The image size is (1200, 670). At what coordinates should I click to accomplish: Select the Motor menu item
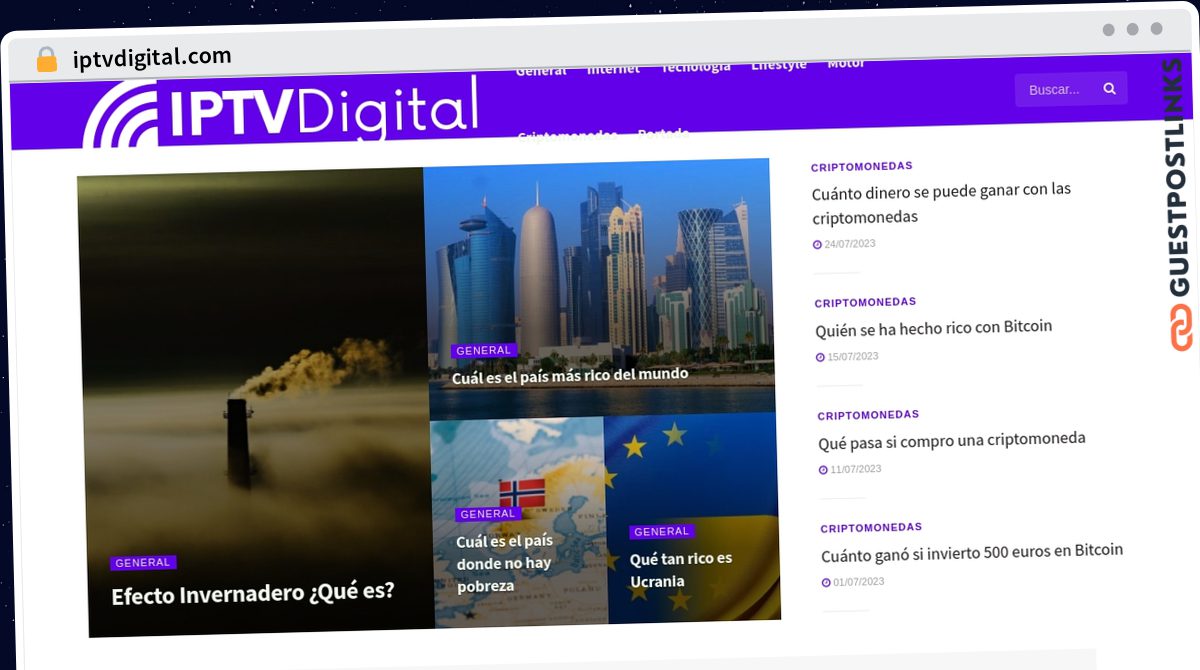click(x=846, y=63)
